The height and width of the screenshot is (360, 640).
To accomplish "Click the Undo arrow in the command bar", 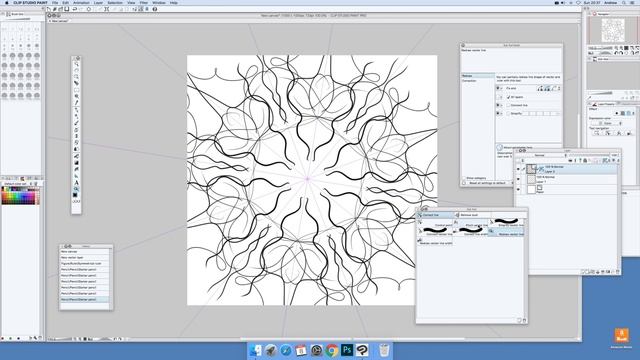I will [x=75, y=9].
